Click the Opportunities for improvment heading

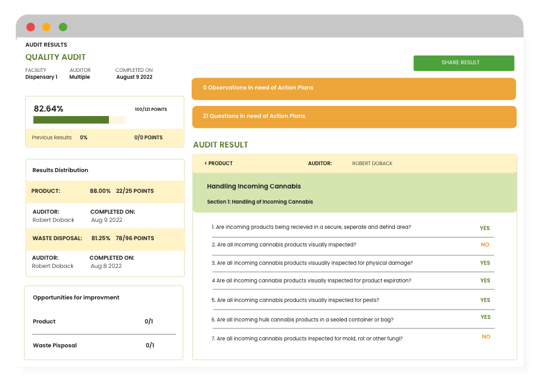[76, 297]
